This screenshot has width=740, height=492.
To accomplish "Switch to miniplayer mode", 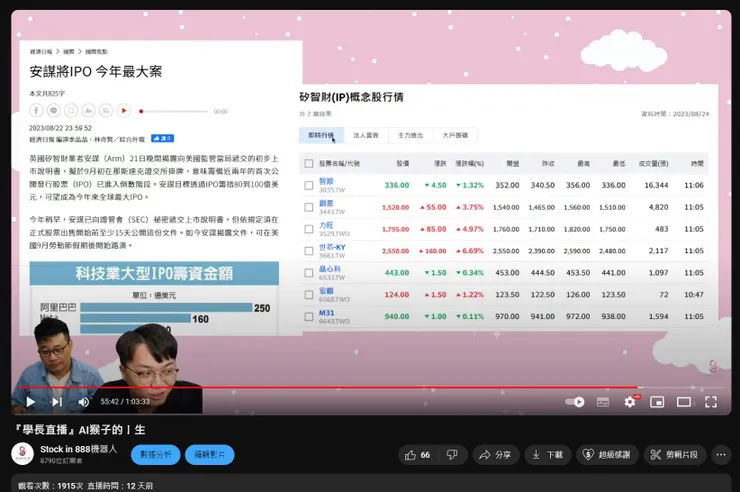I will click(x=657, y=402).
